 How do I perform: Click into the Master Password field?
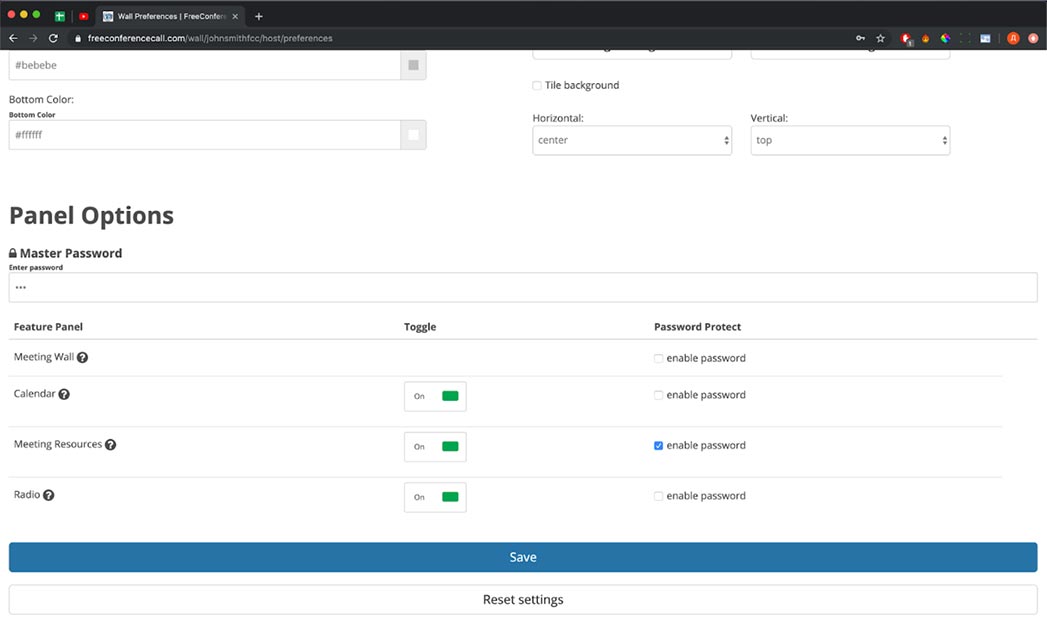[x=523, y=287]
